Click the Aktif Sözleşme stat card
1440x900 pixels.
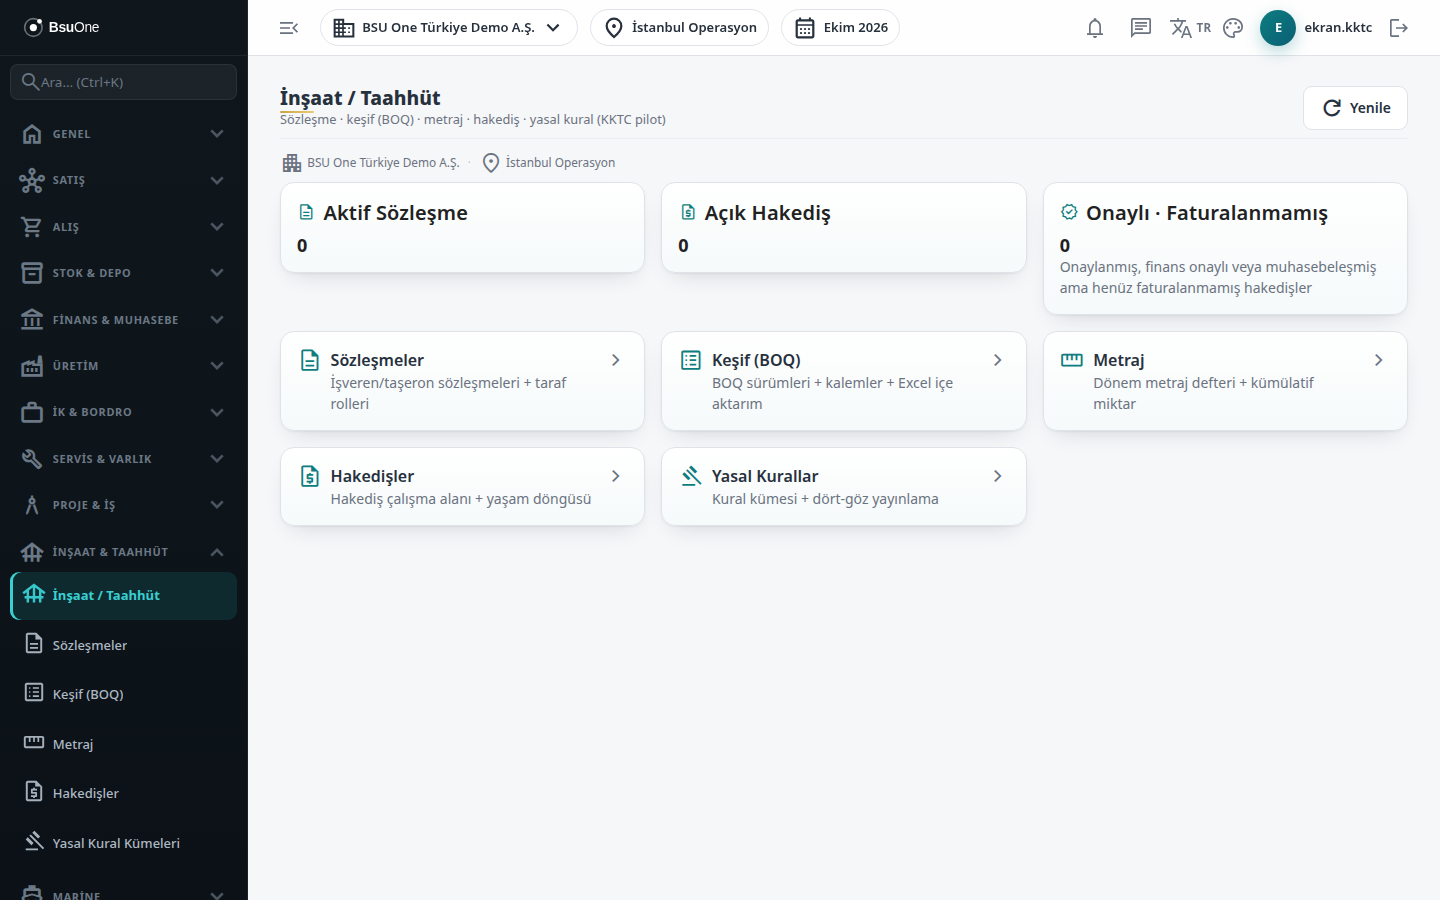(x=462, y=228)
